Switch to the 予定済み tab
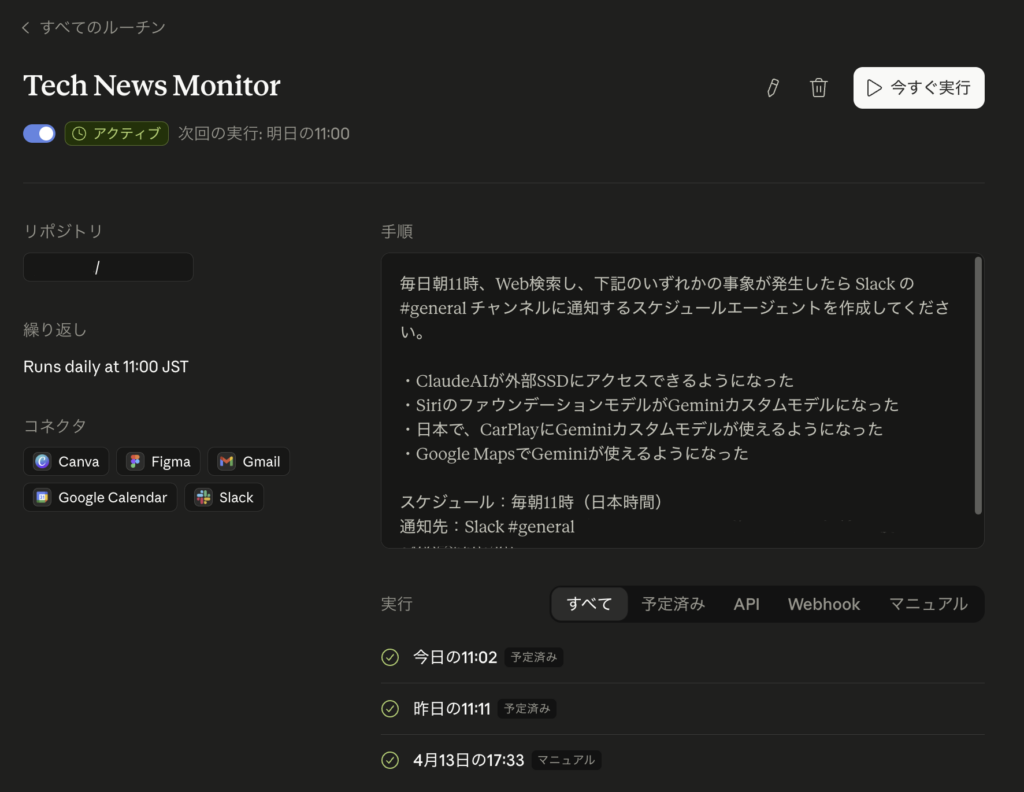 pos(673,604)
